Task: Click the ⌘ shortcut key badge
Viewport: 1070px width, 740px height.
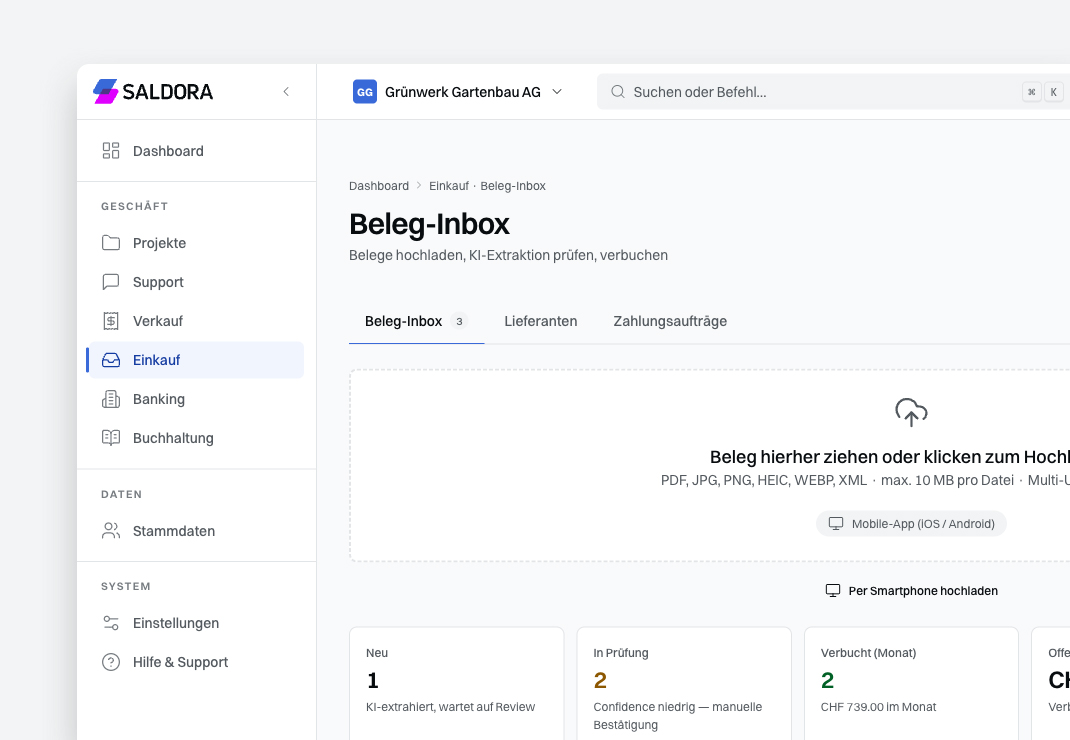Action: [1032, 91]
